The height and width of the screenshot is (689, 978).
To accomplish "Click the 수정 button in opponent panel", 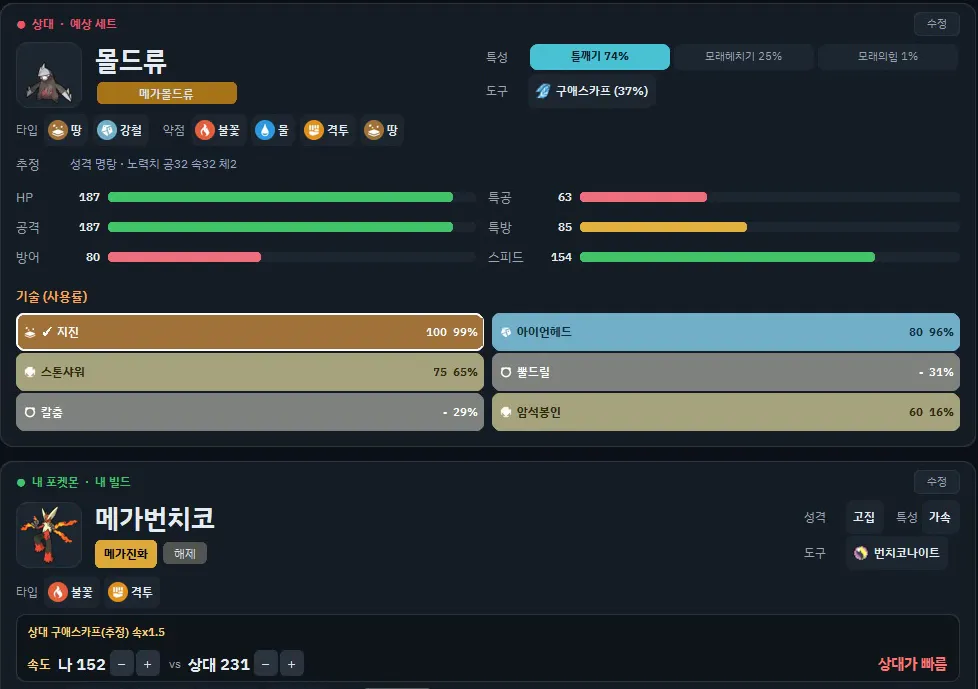I will tap(936, 24).
